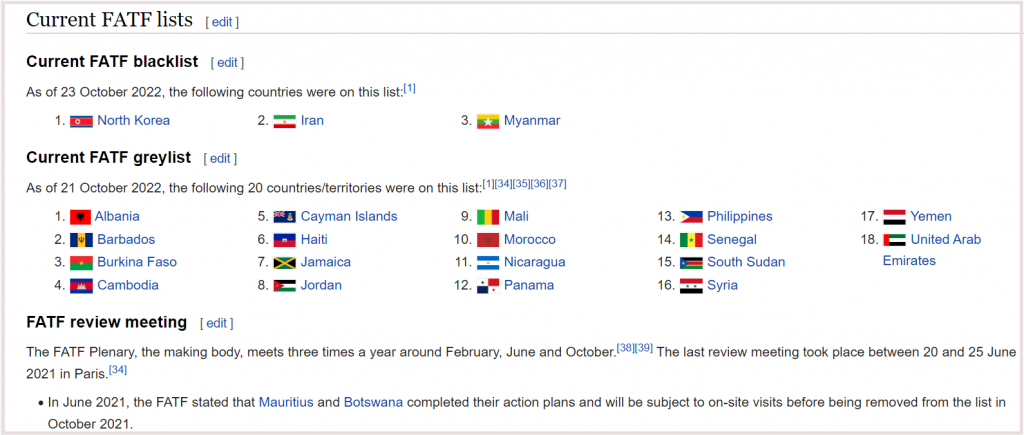Screen dimensions: 1024x435
Task: Visit the Jordan link
Action: pos(321,285)
